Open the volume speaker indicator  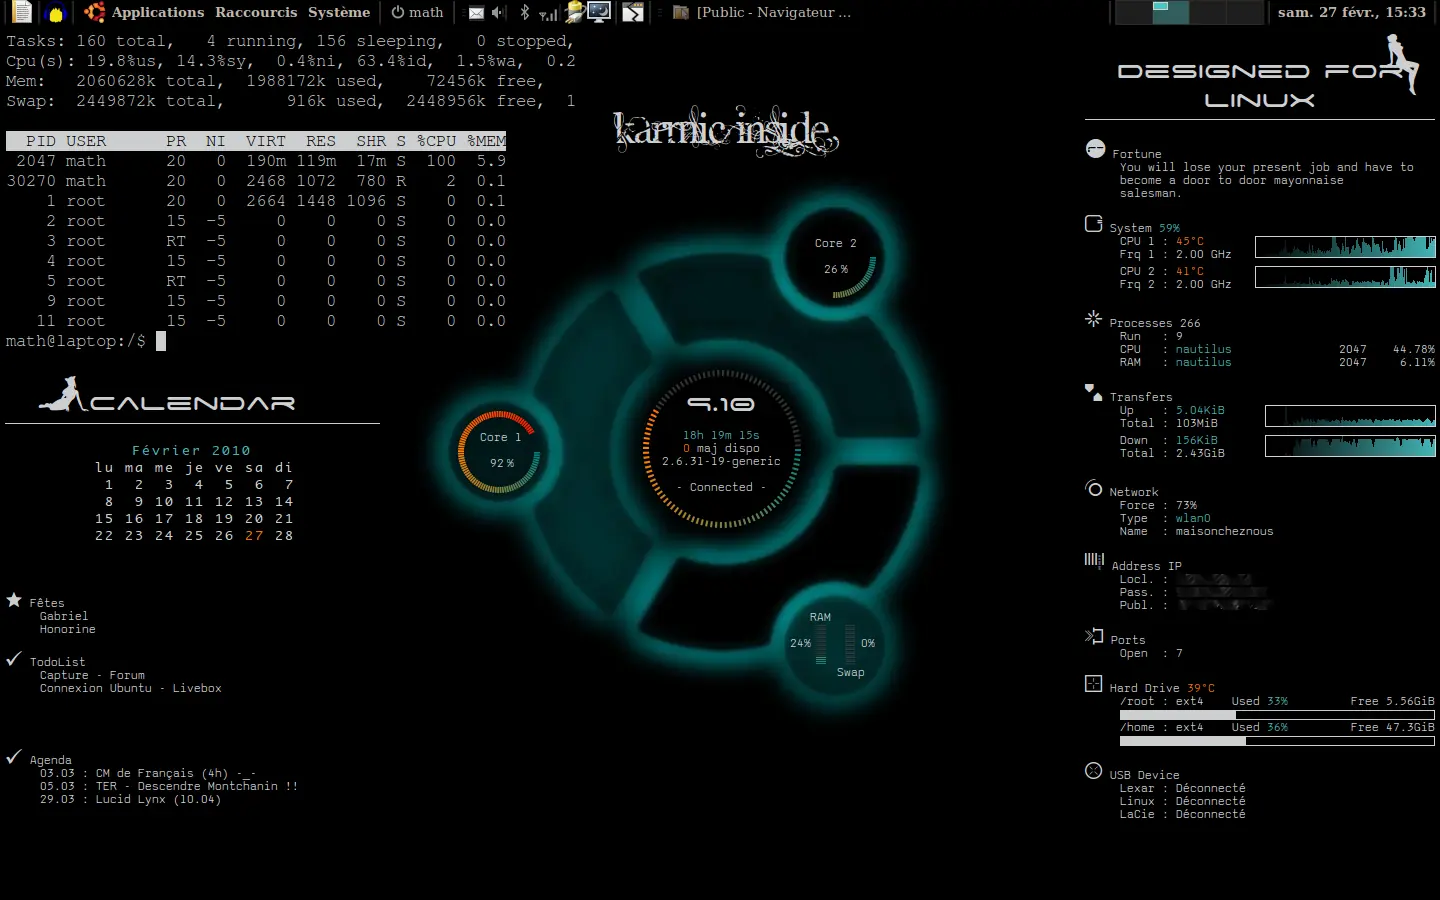tap(498, 13)
